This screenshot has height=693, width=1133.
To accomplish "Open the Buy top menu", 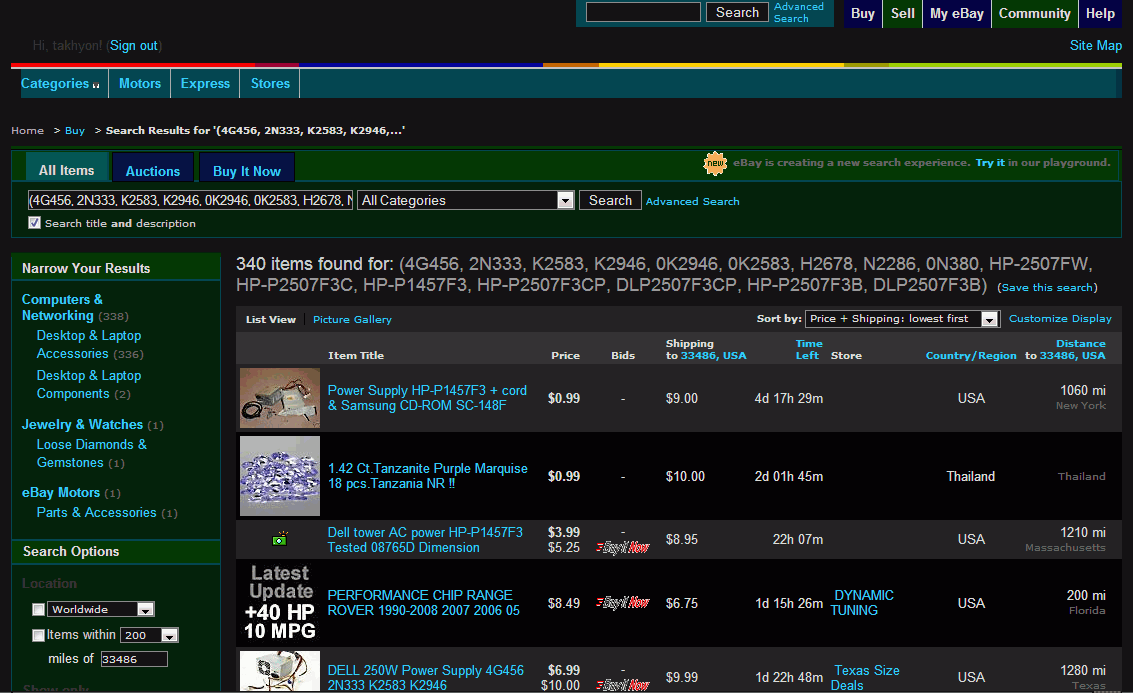I will pyautogui.click(x=863, y=13).
